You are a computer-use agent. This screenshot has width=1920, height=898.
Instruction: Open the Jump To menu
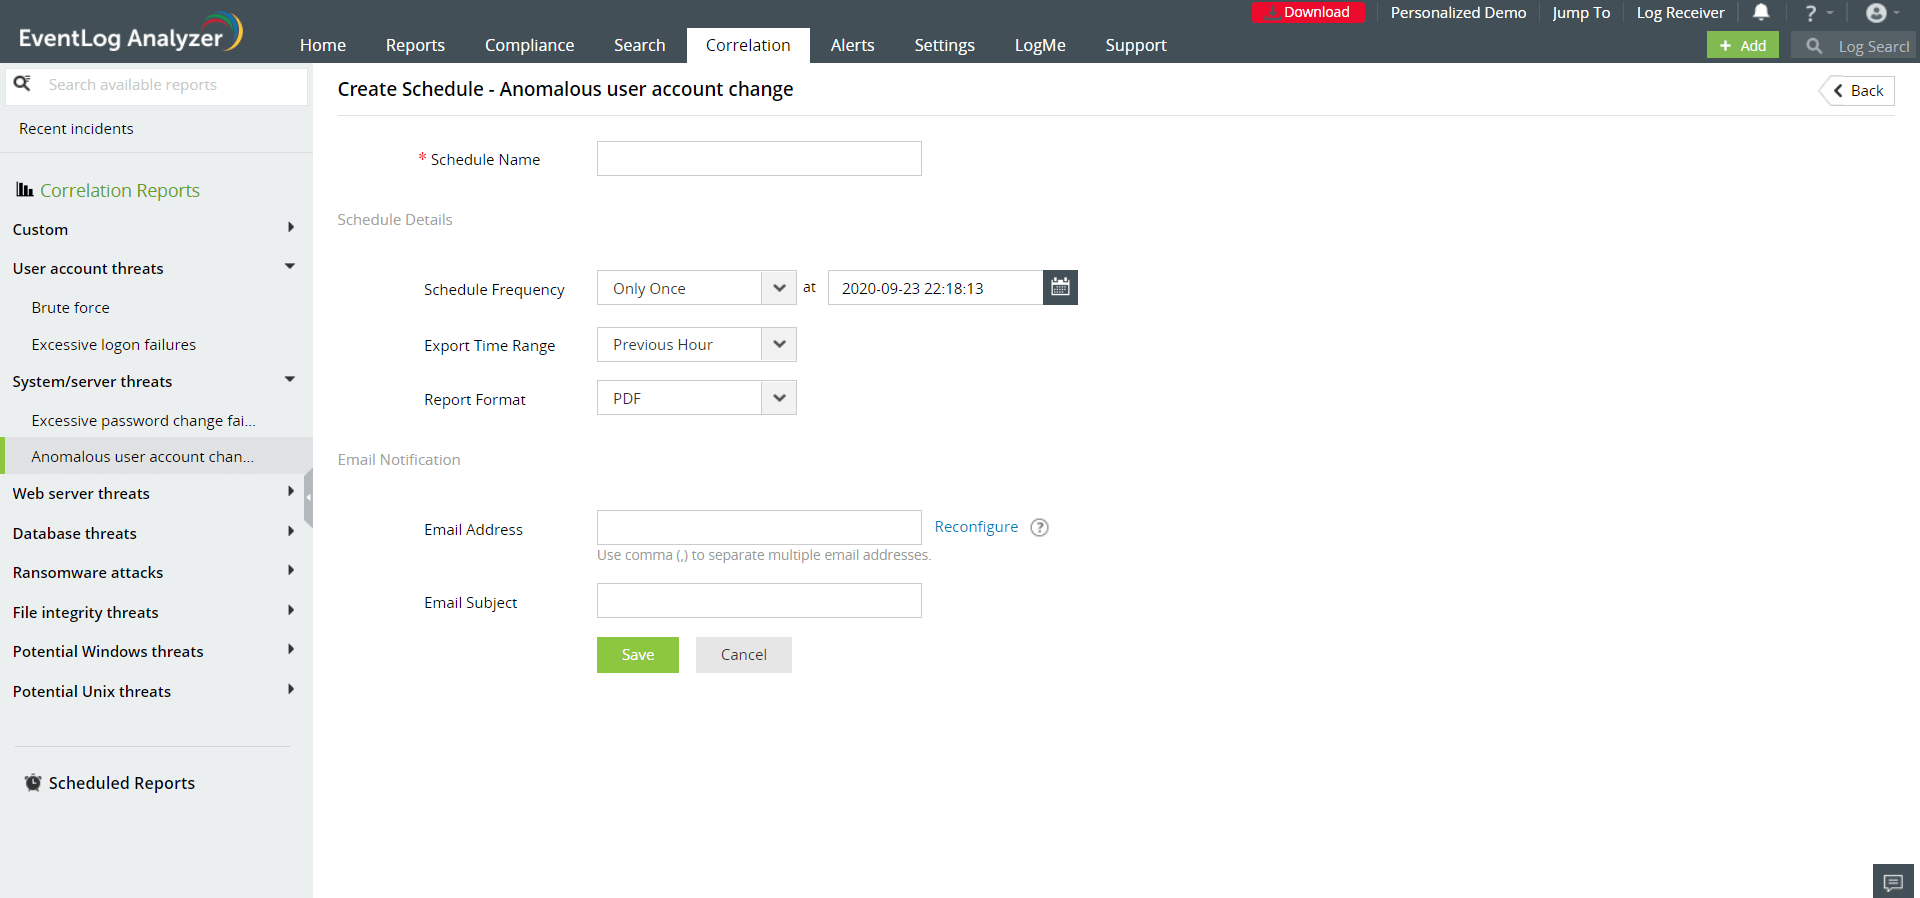pyautogui.click(x=1581, y=13)
